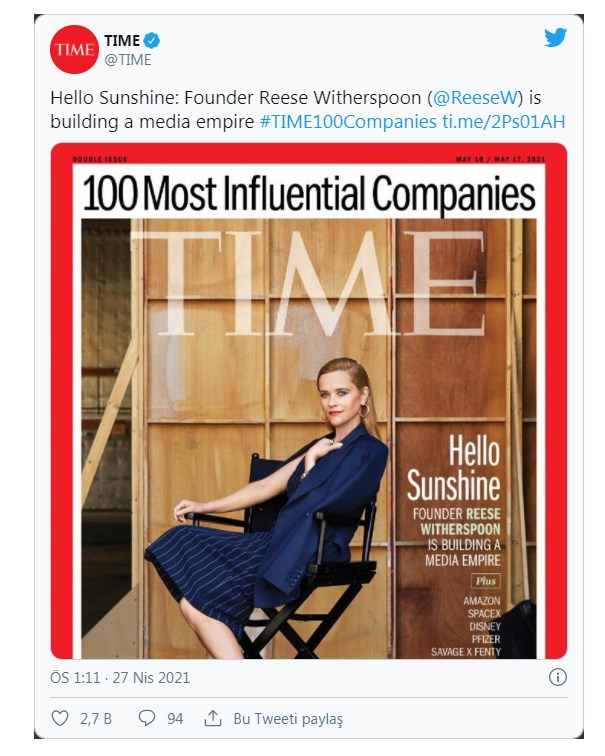Click the Twitter bird logo
The width and height of the screenshot is (605, 756).
tap(556, 37)
